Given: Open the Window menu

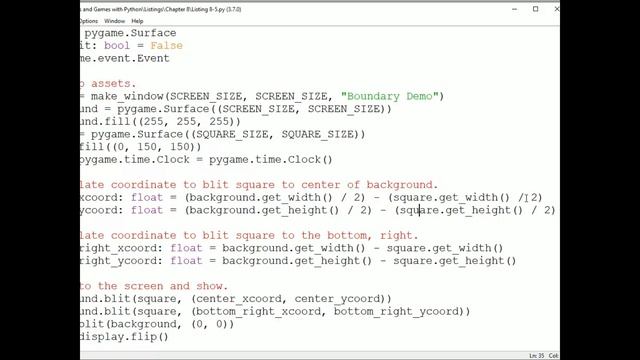Looking at the screenshot, I should (114, 21).
